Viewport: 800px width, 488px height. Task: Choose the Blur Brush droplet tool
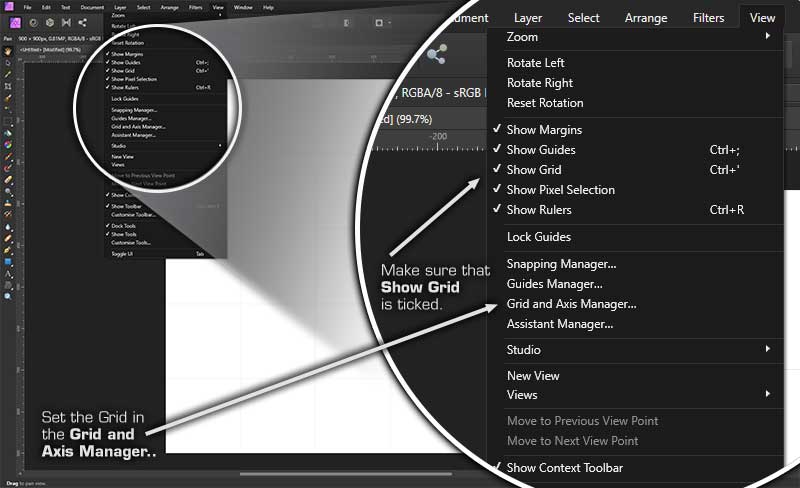point(8,226)
